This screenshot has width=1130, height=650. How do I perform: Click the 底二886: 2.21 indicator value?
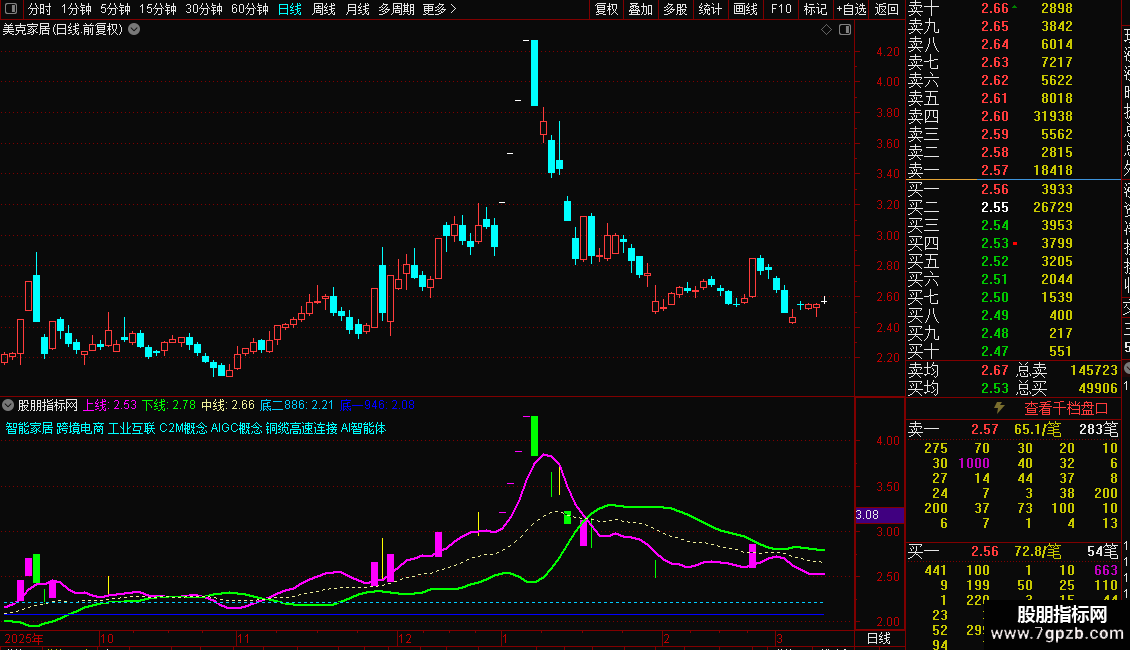tap(296, 405)
